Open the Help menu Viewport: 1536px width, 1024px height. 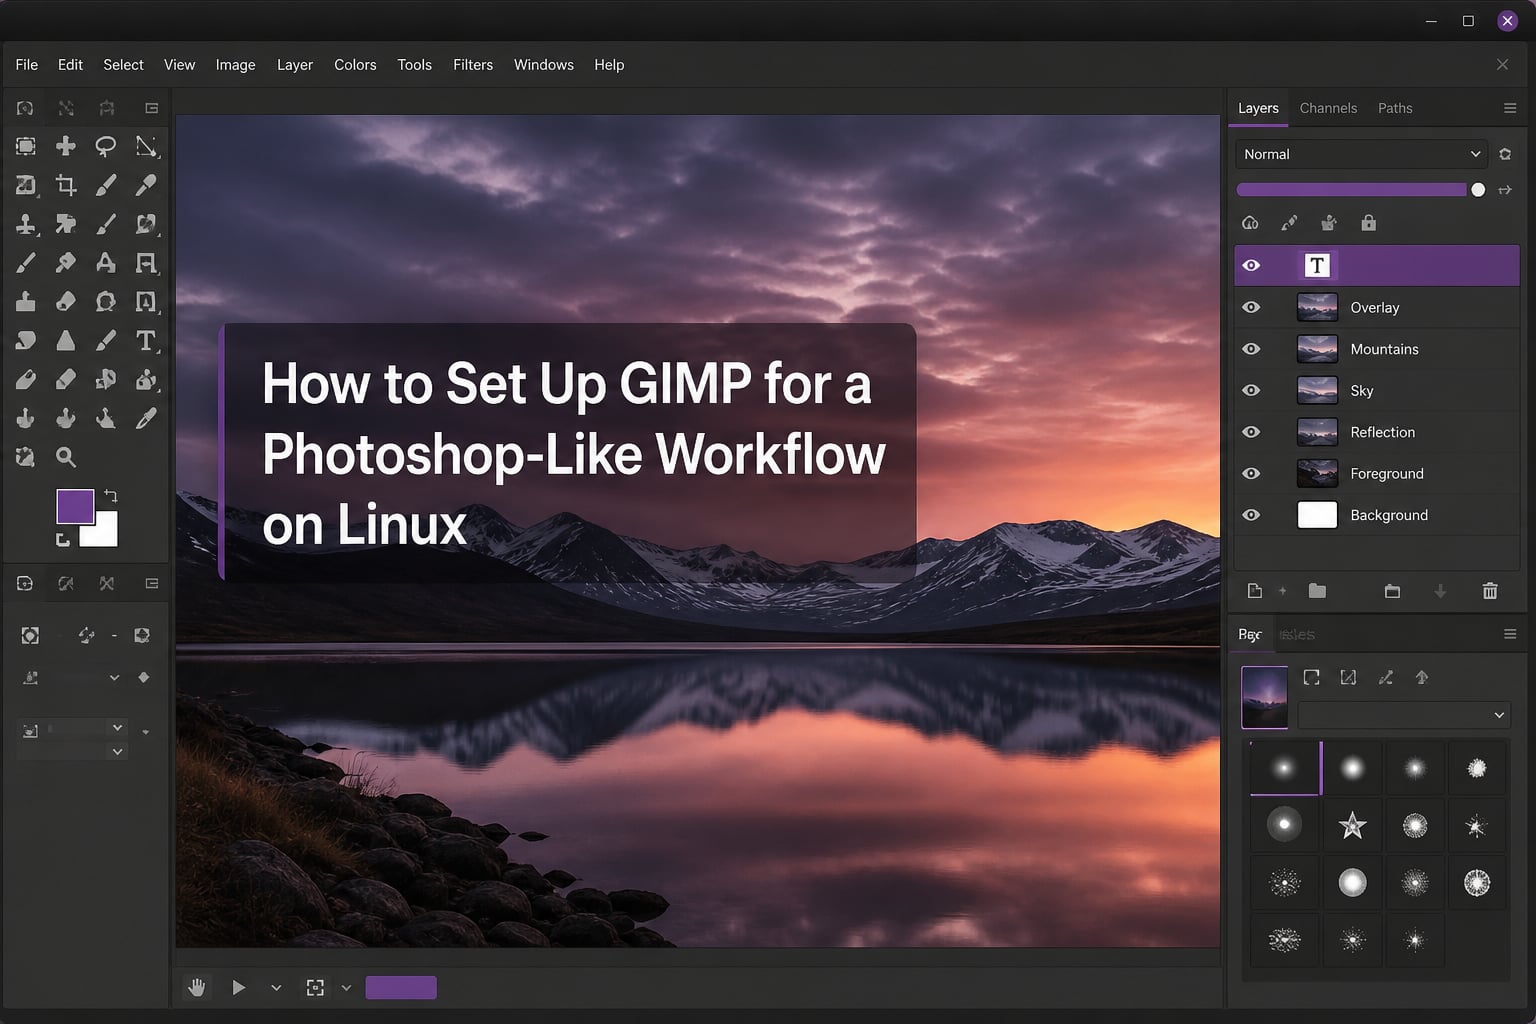[x=609, y=64]
